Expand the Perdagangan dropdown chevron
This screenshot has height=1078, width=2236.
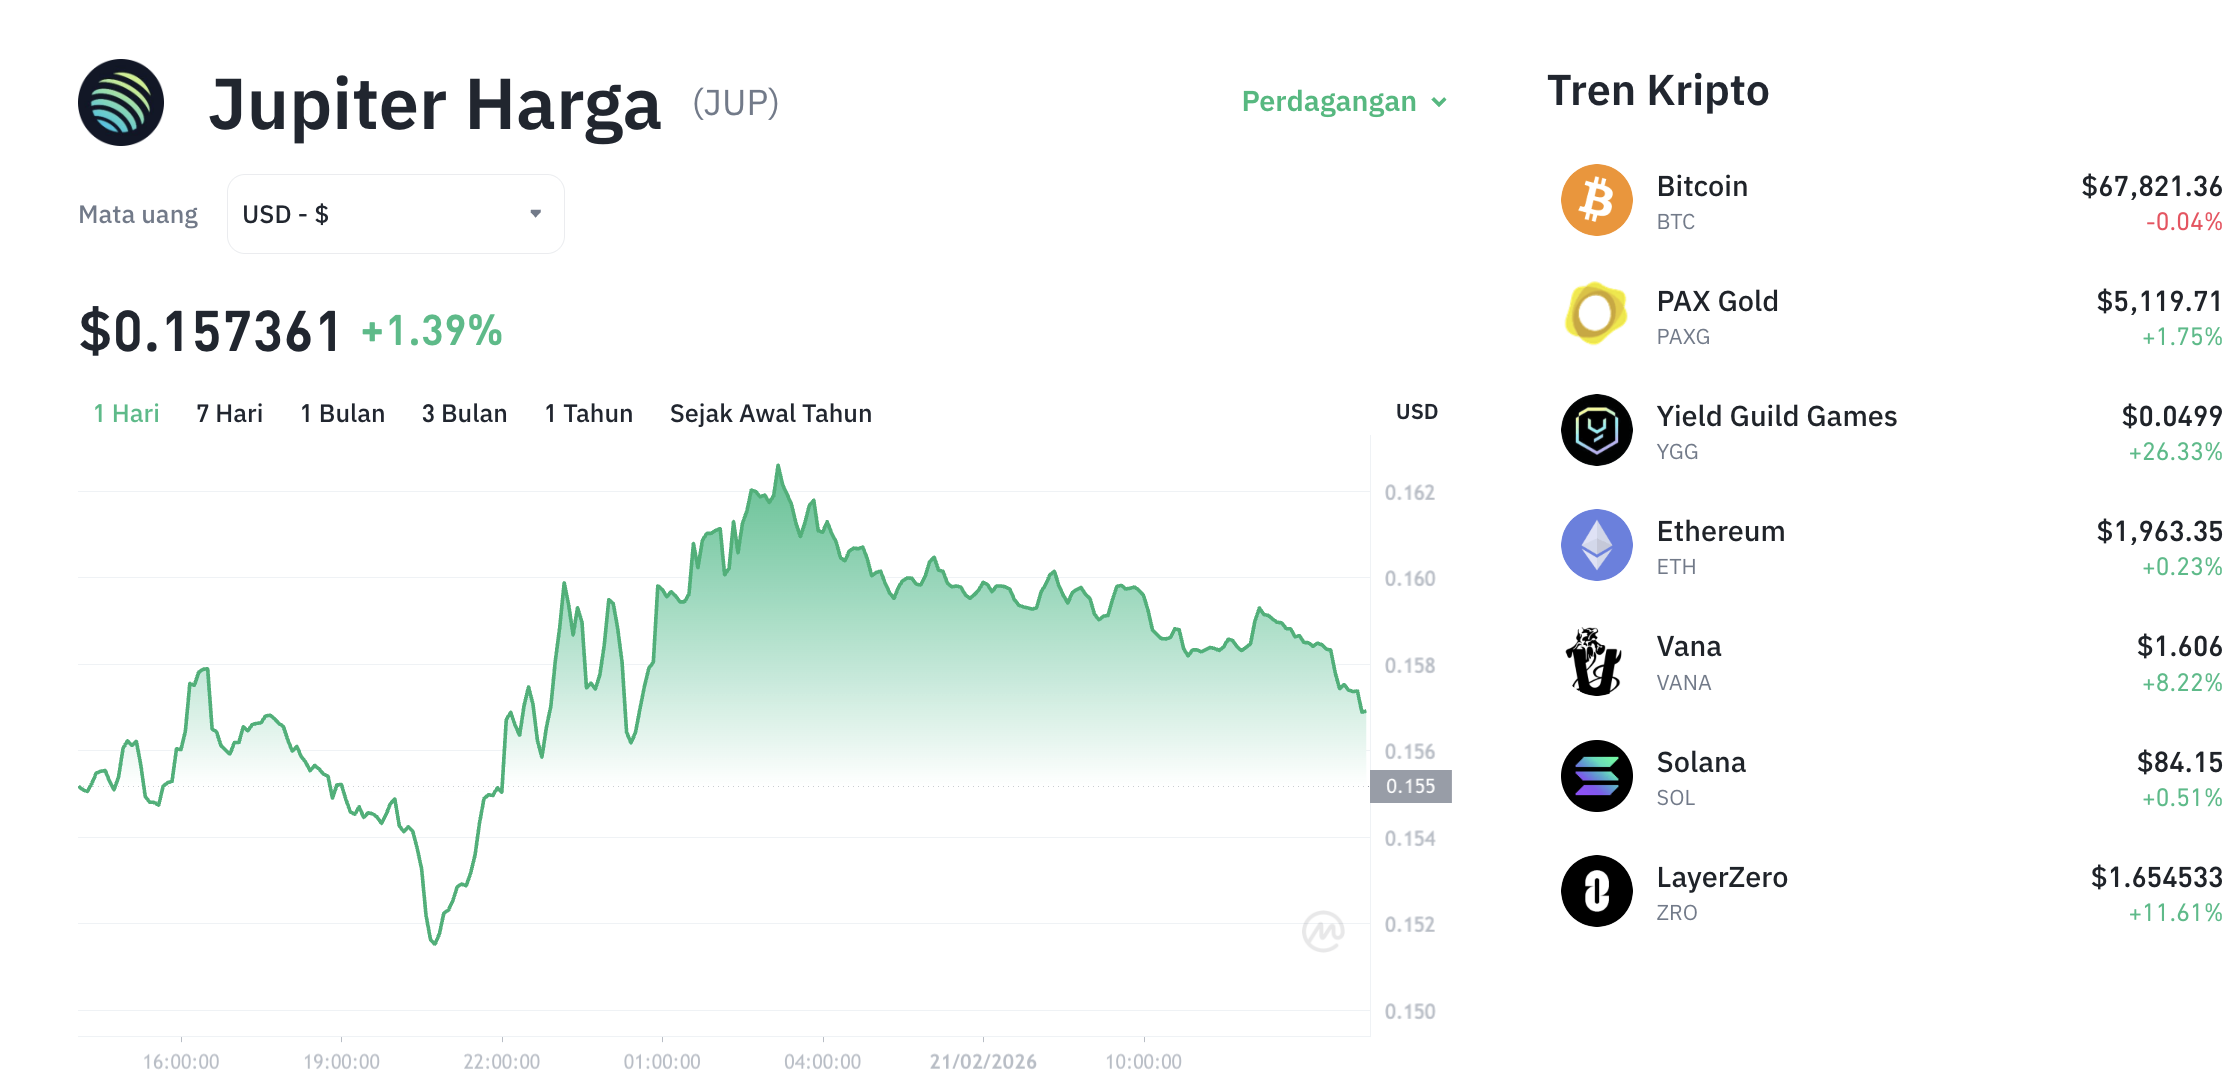coord(1440,102)
